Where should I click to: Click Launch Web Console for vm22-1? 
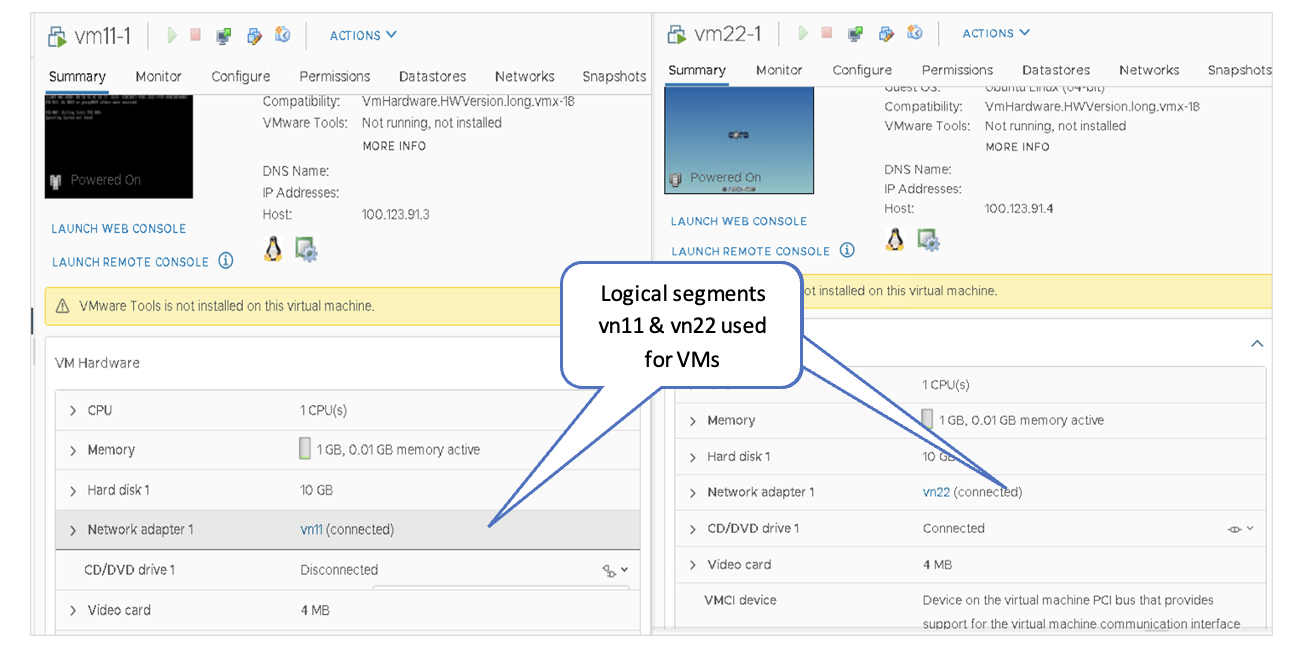point(739,221)
